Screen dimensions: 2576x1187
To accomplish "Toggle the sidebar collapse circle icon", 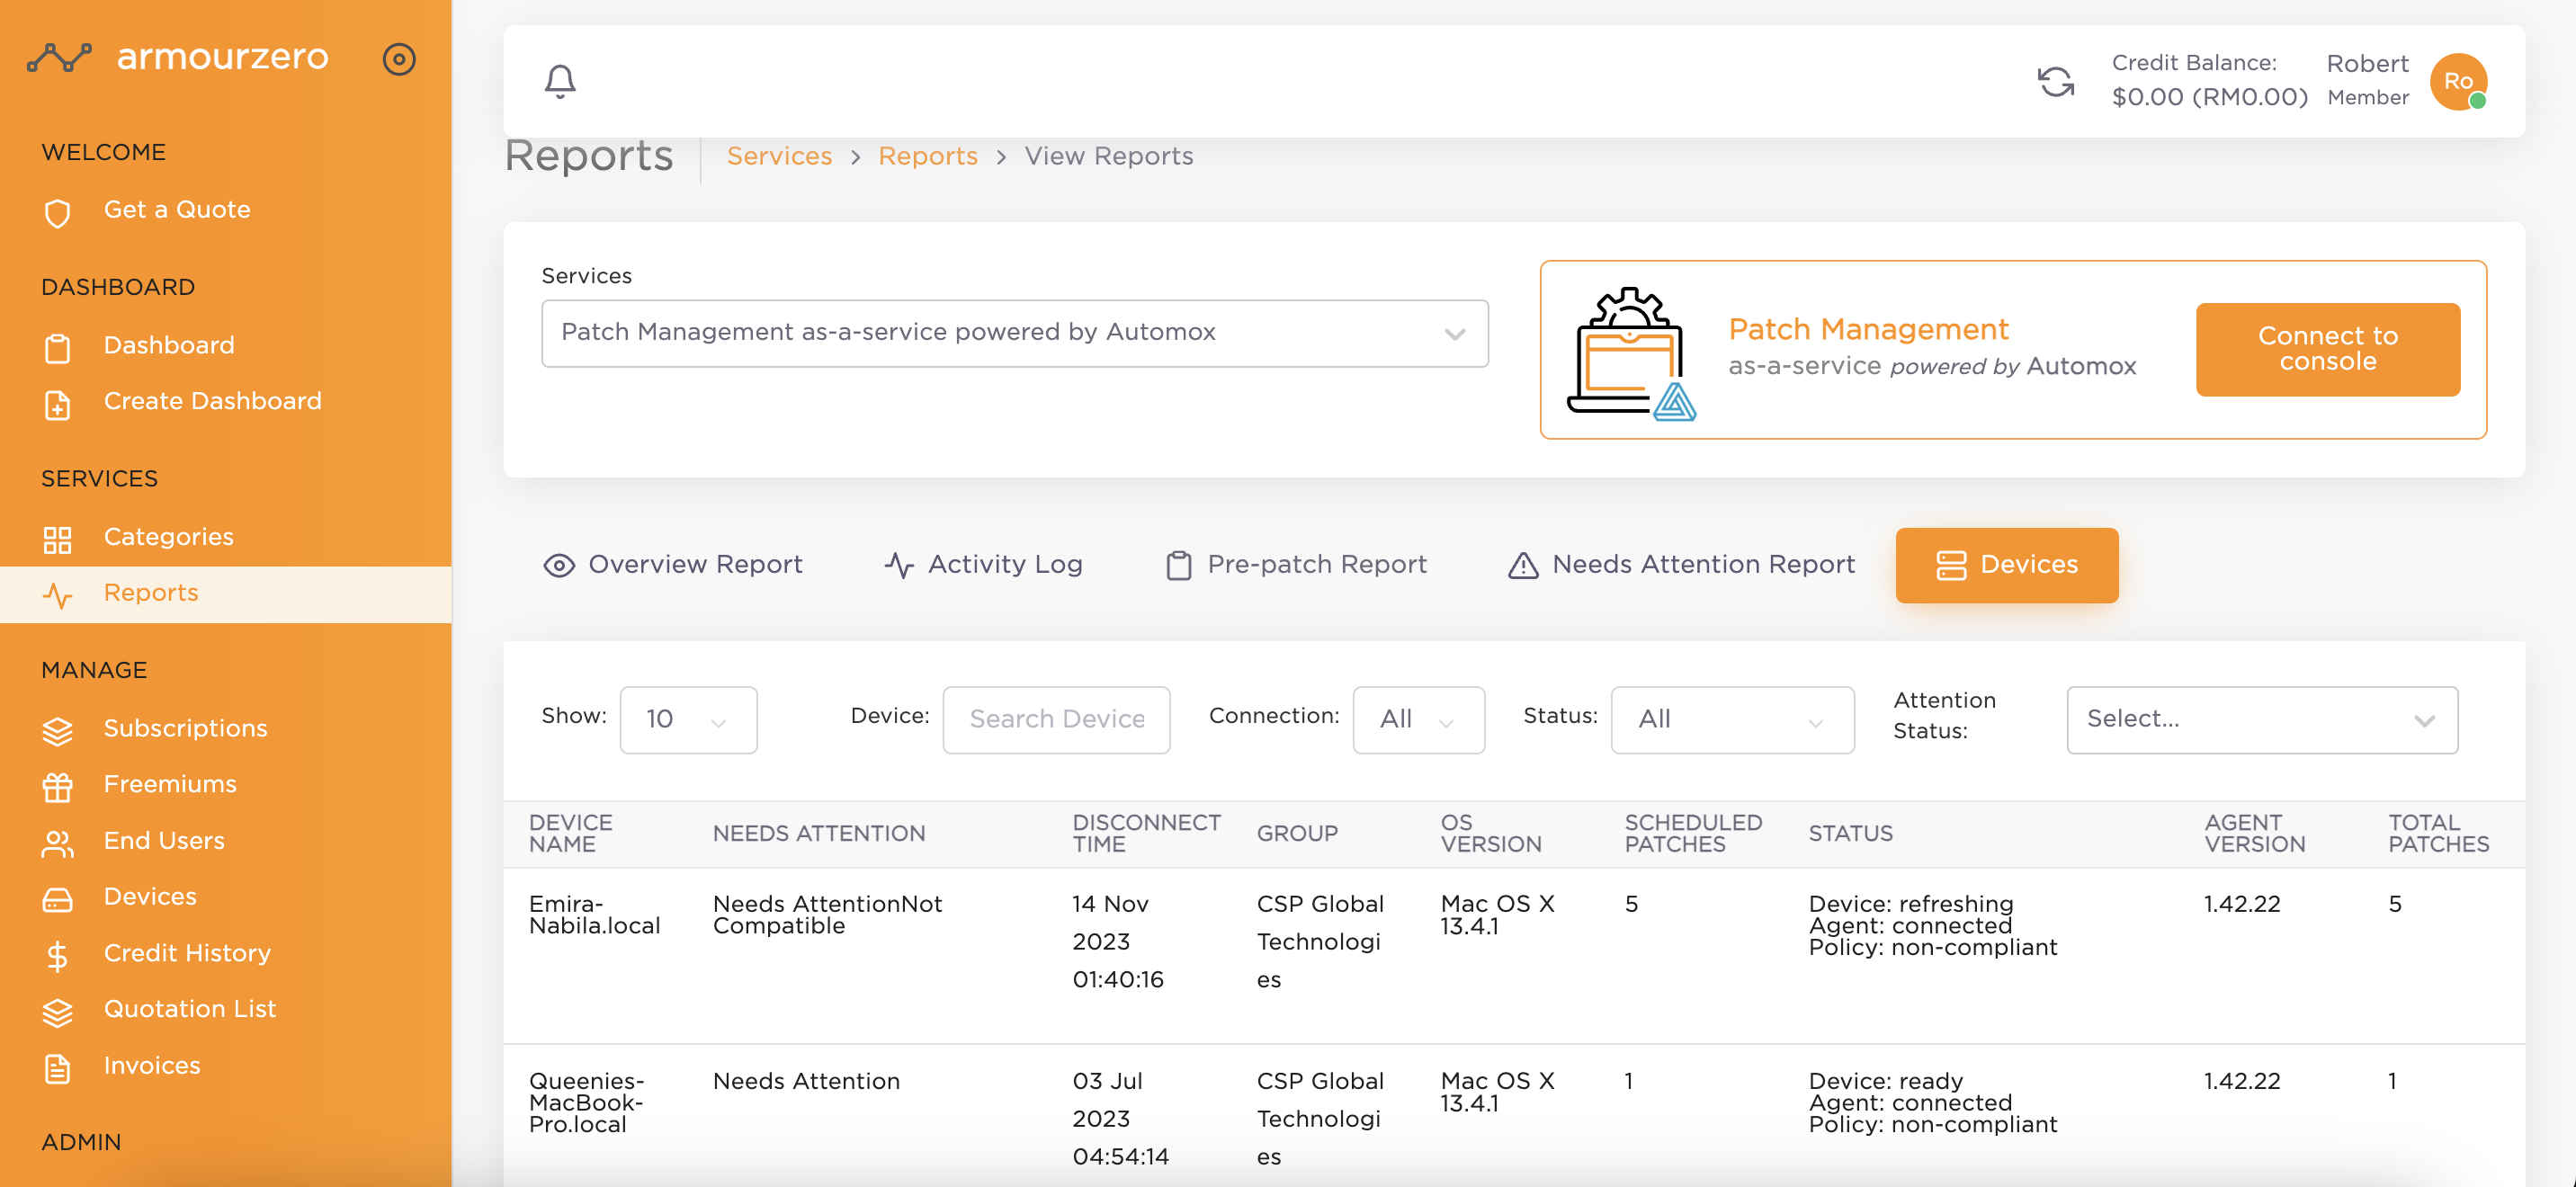I will click(x=399, y=59).
